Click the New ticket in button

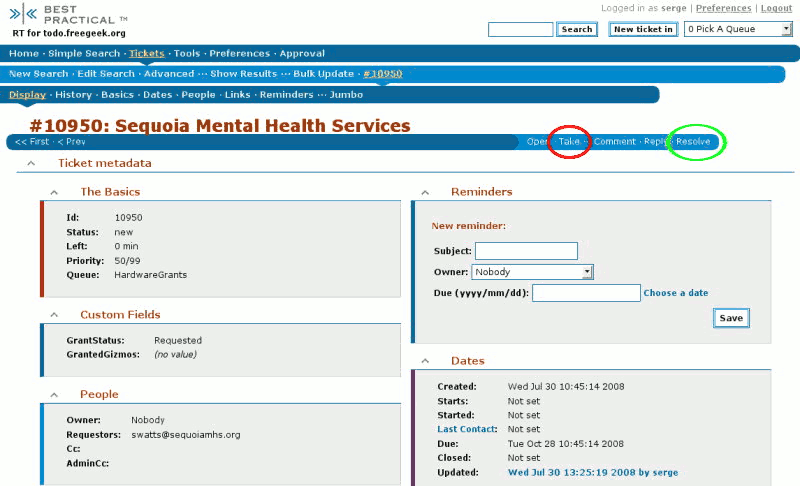643,30
